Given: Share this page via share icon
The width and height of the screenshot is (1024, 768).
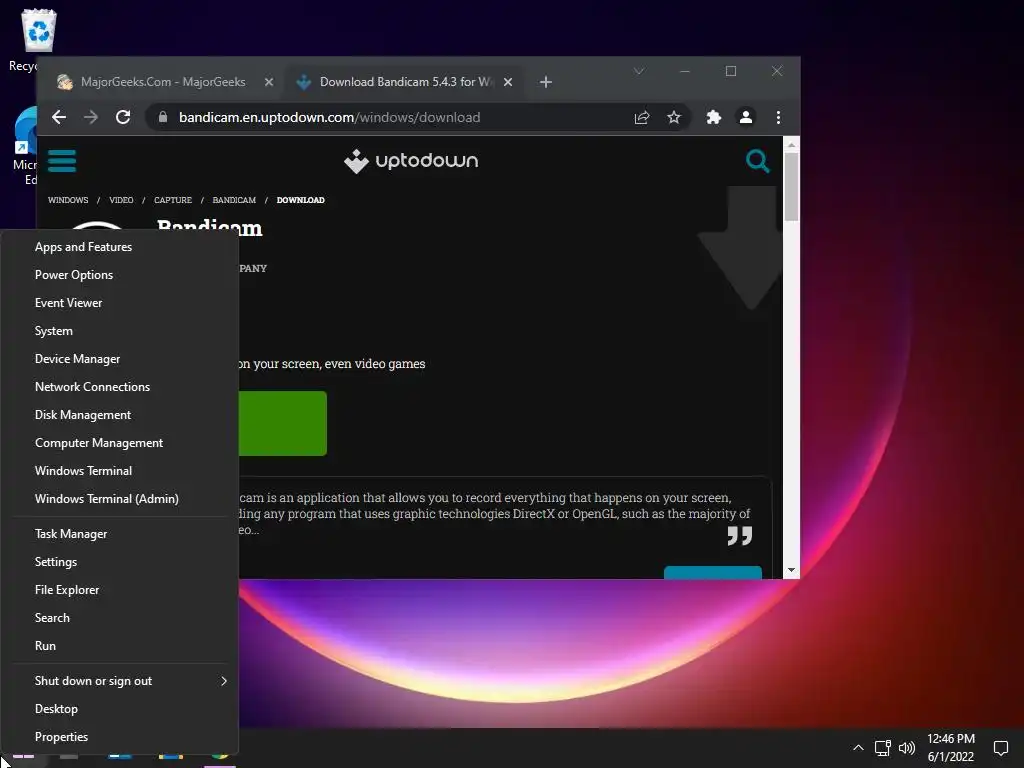Looking at the screenshot, I should click(642, 118).
